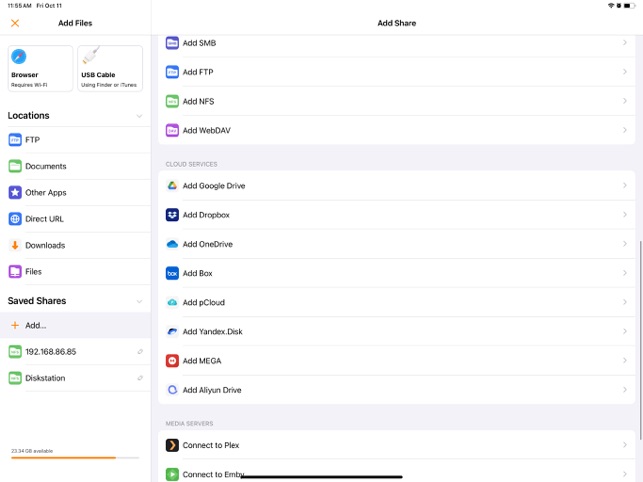Select Other Apps location label

pos(46,193)
